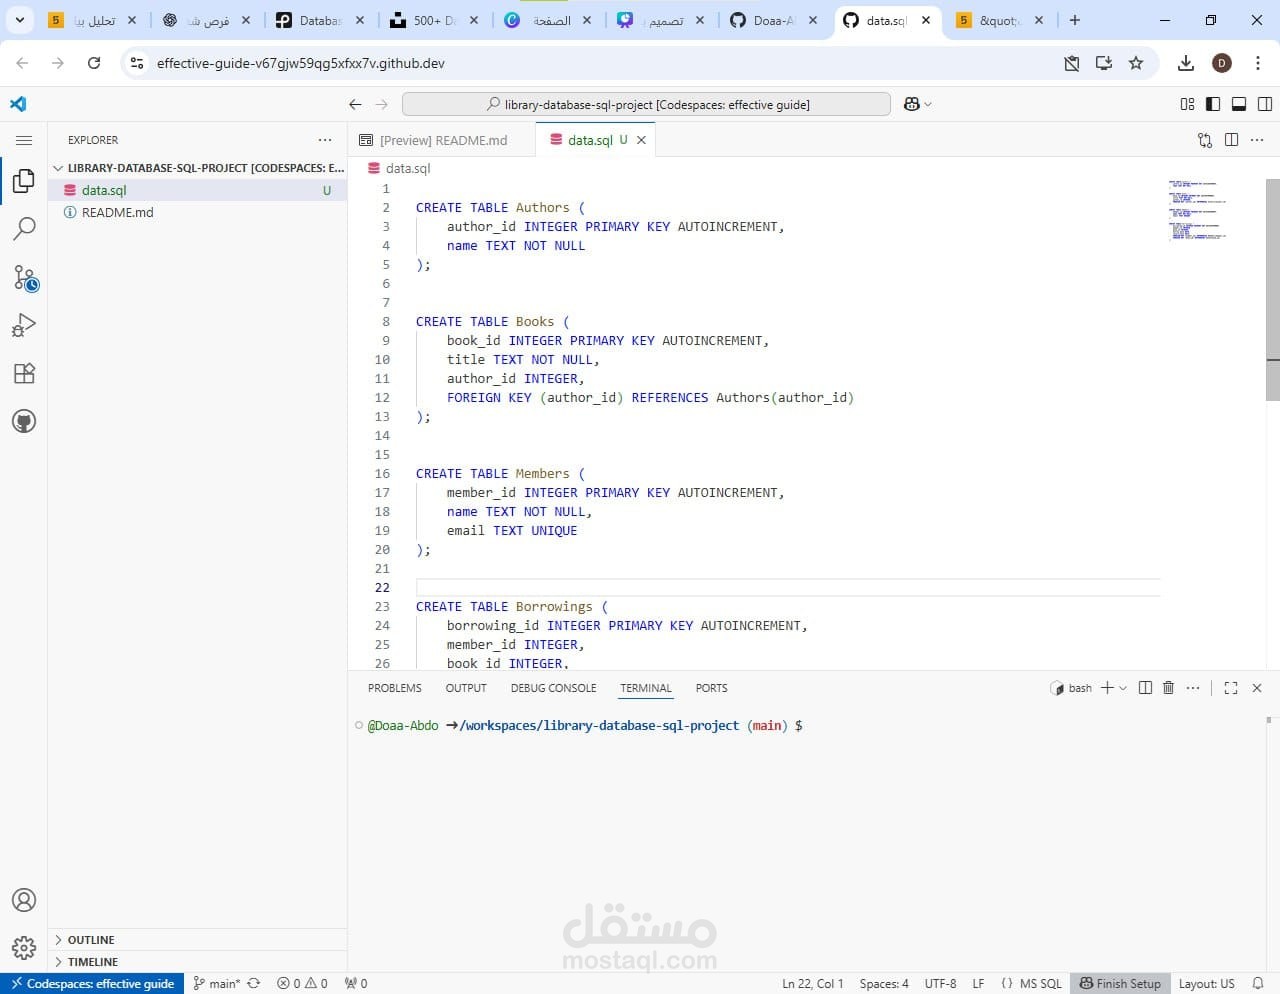Open the new terminal launch profile dropdown
1280x994 pixels.
(x=1123, y=688)
